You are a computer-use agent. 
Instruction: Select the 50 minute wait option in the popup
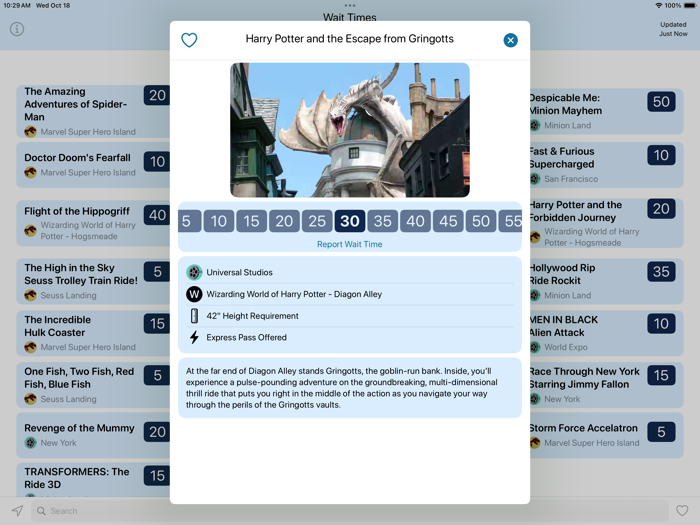[481, 221]
